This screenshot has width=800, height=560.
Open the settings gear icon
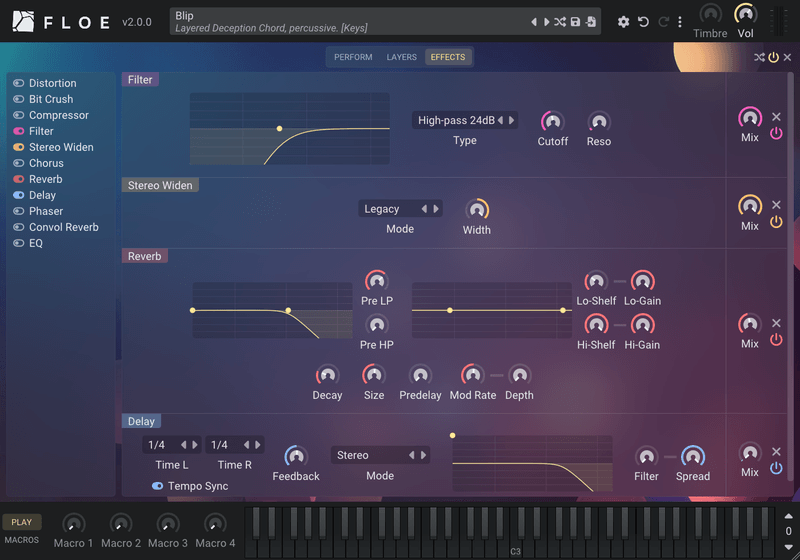pyautogui.click(x=623, y=22)
